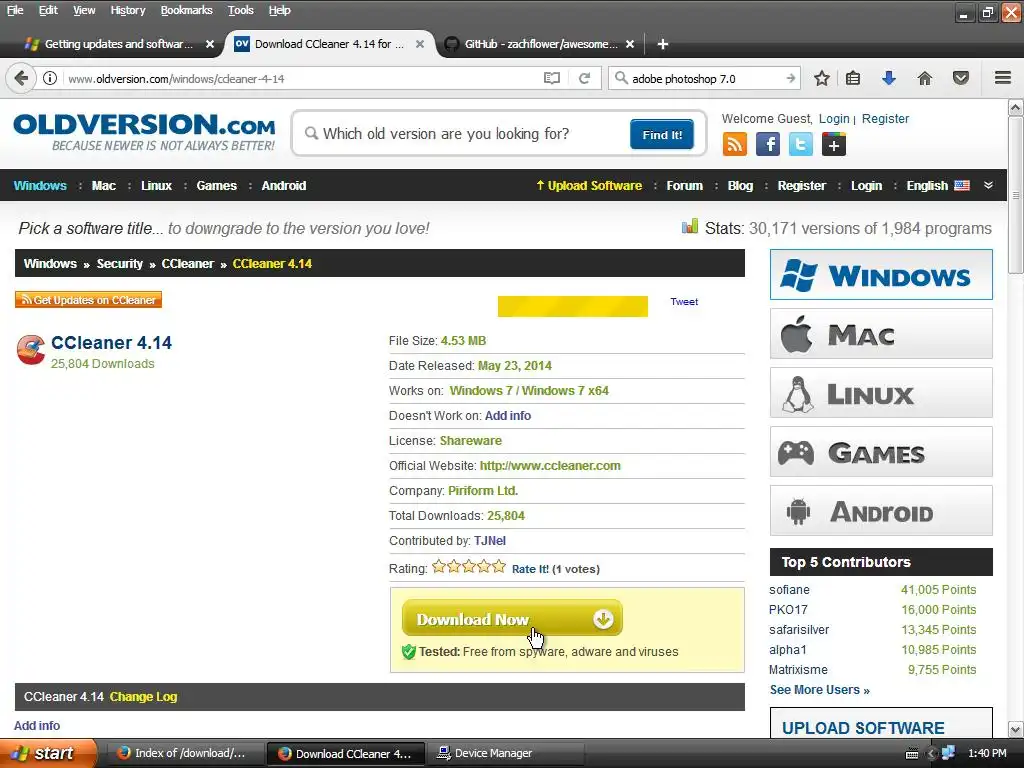
Task: Click the search arrow in Firefox search box
Action: [x=790, y=78]
